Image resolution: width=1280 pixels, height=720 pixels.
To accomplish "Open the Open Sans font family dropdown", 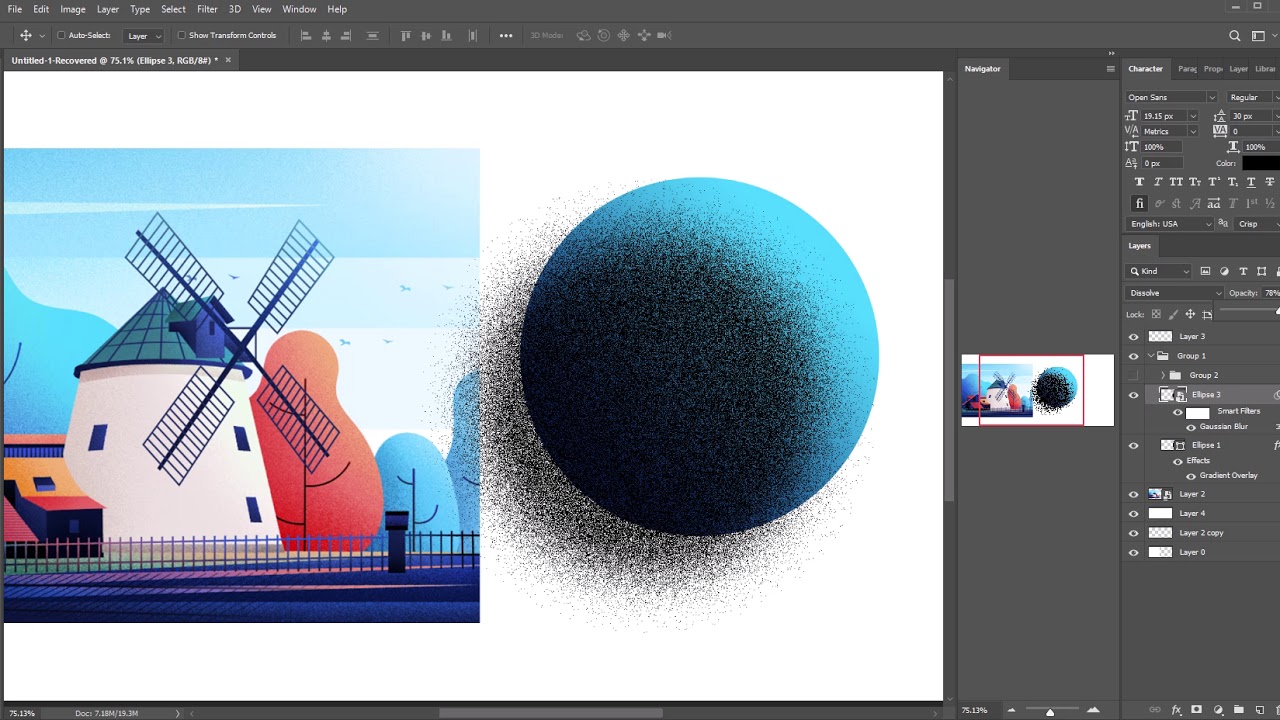I will pos(1171,97).
